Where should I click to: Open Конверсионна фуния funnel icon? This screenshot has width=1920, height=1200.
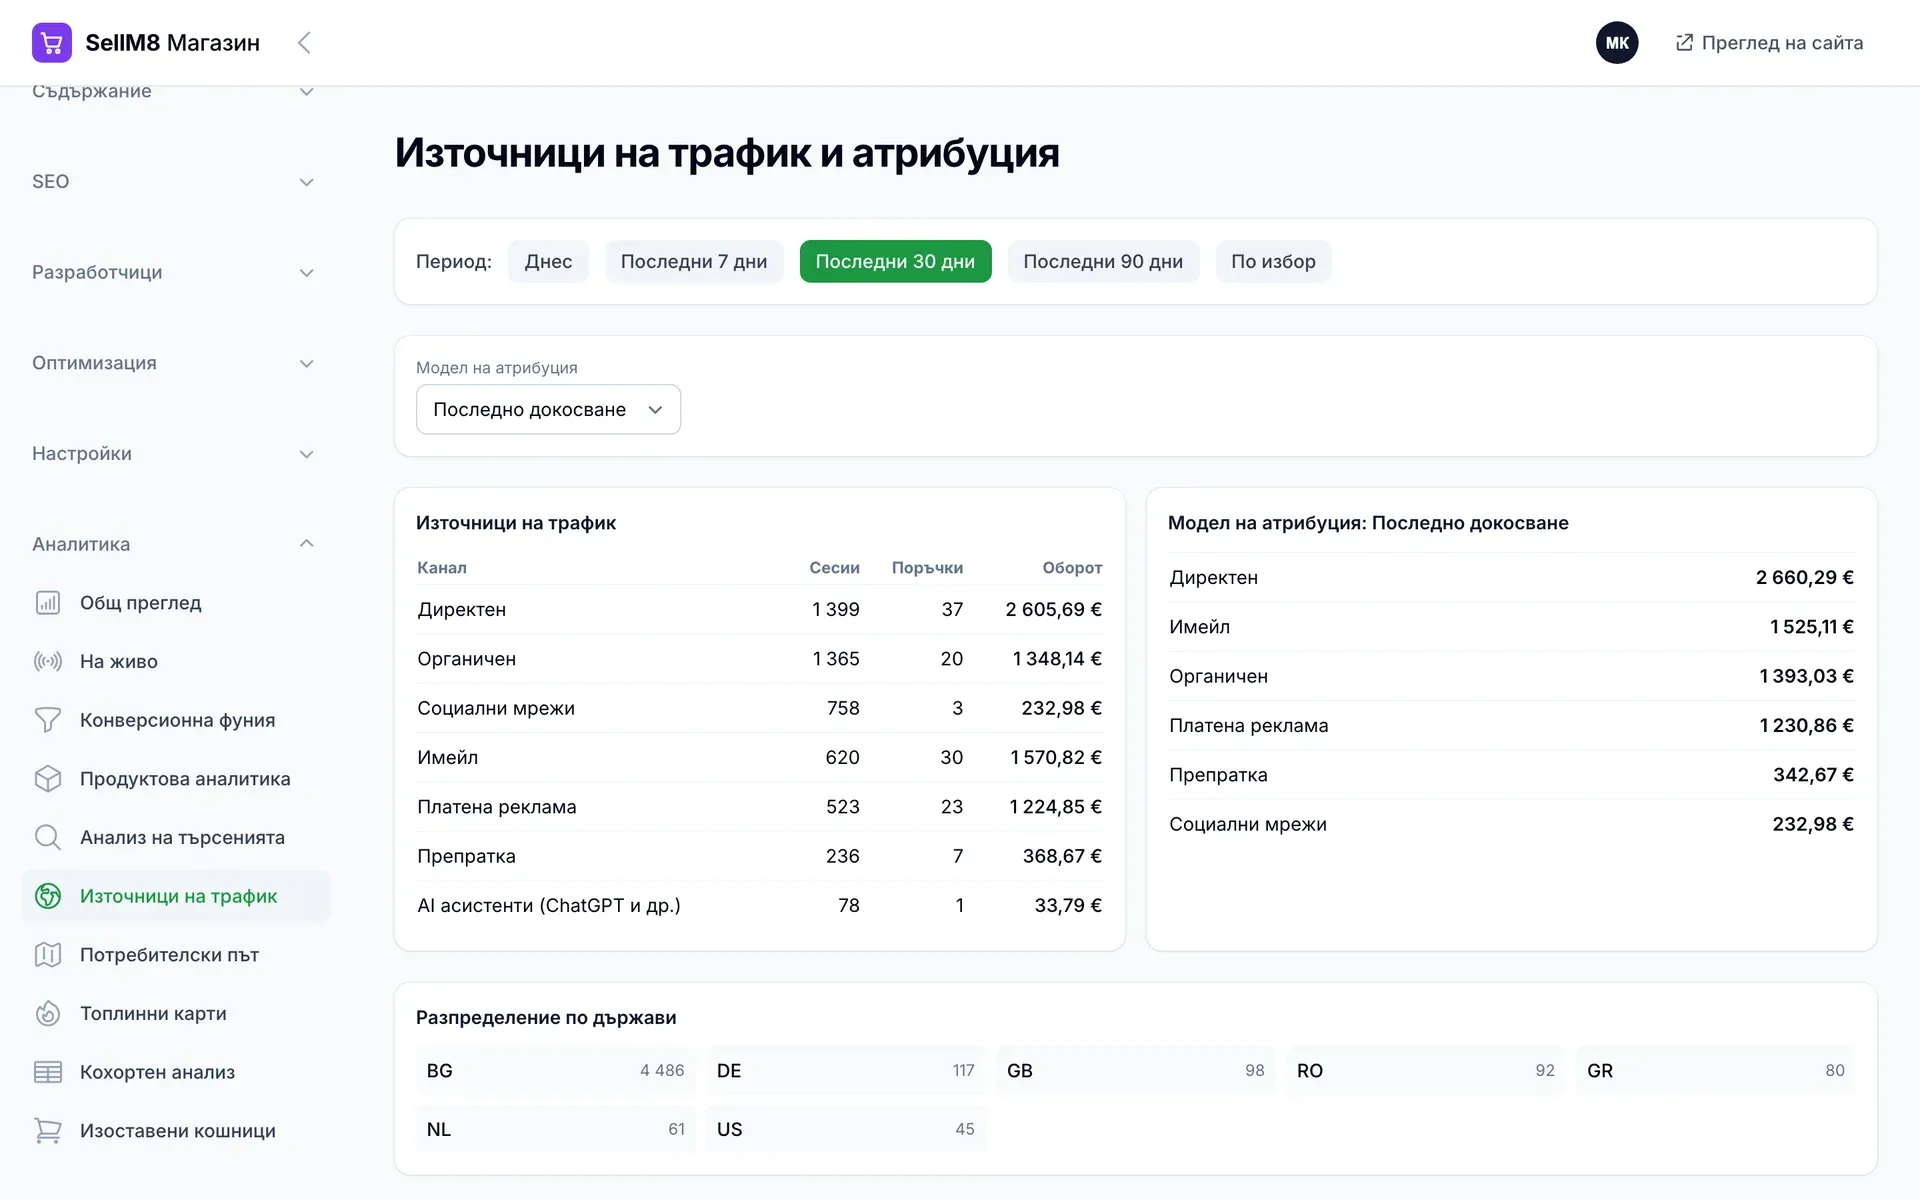[48, 720]
